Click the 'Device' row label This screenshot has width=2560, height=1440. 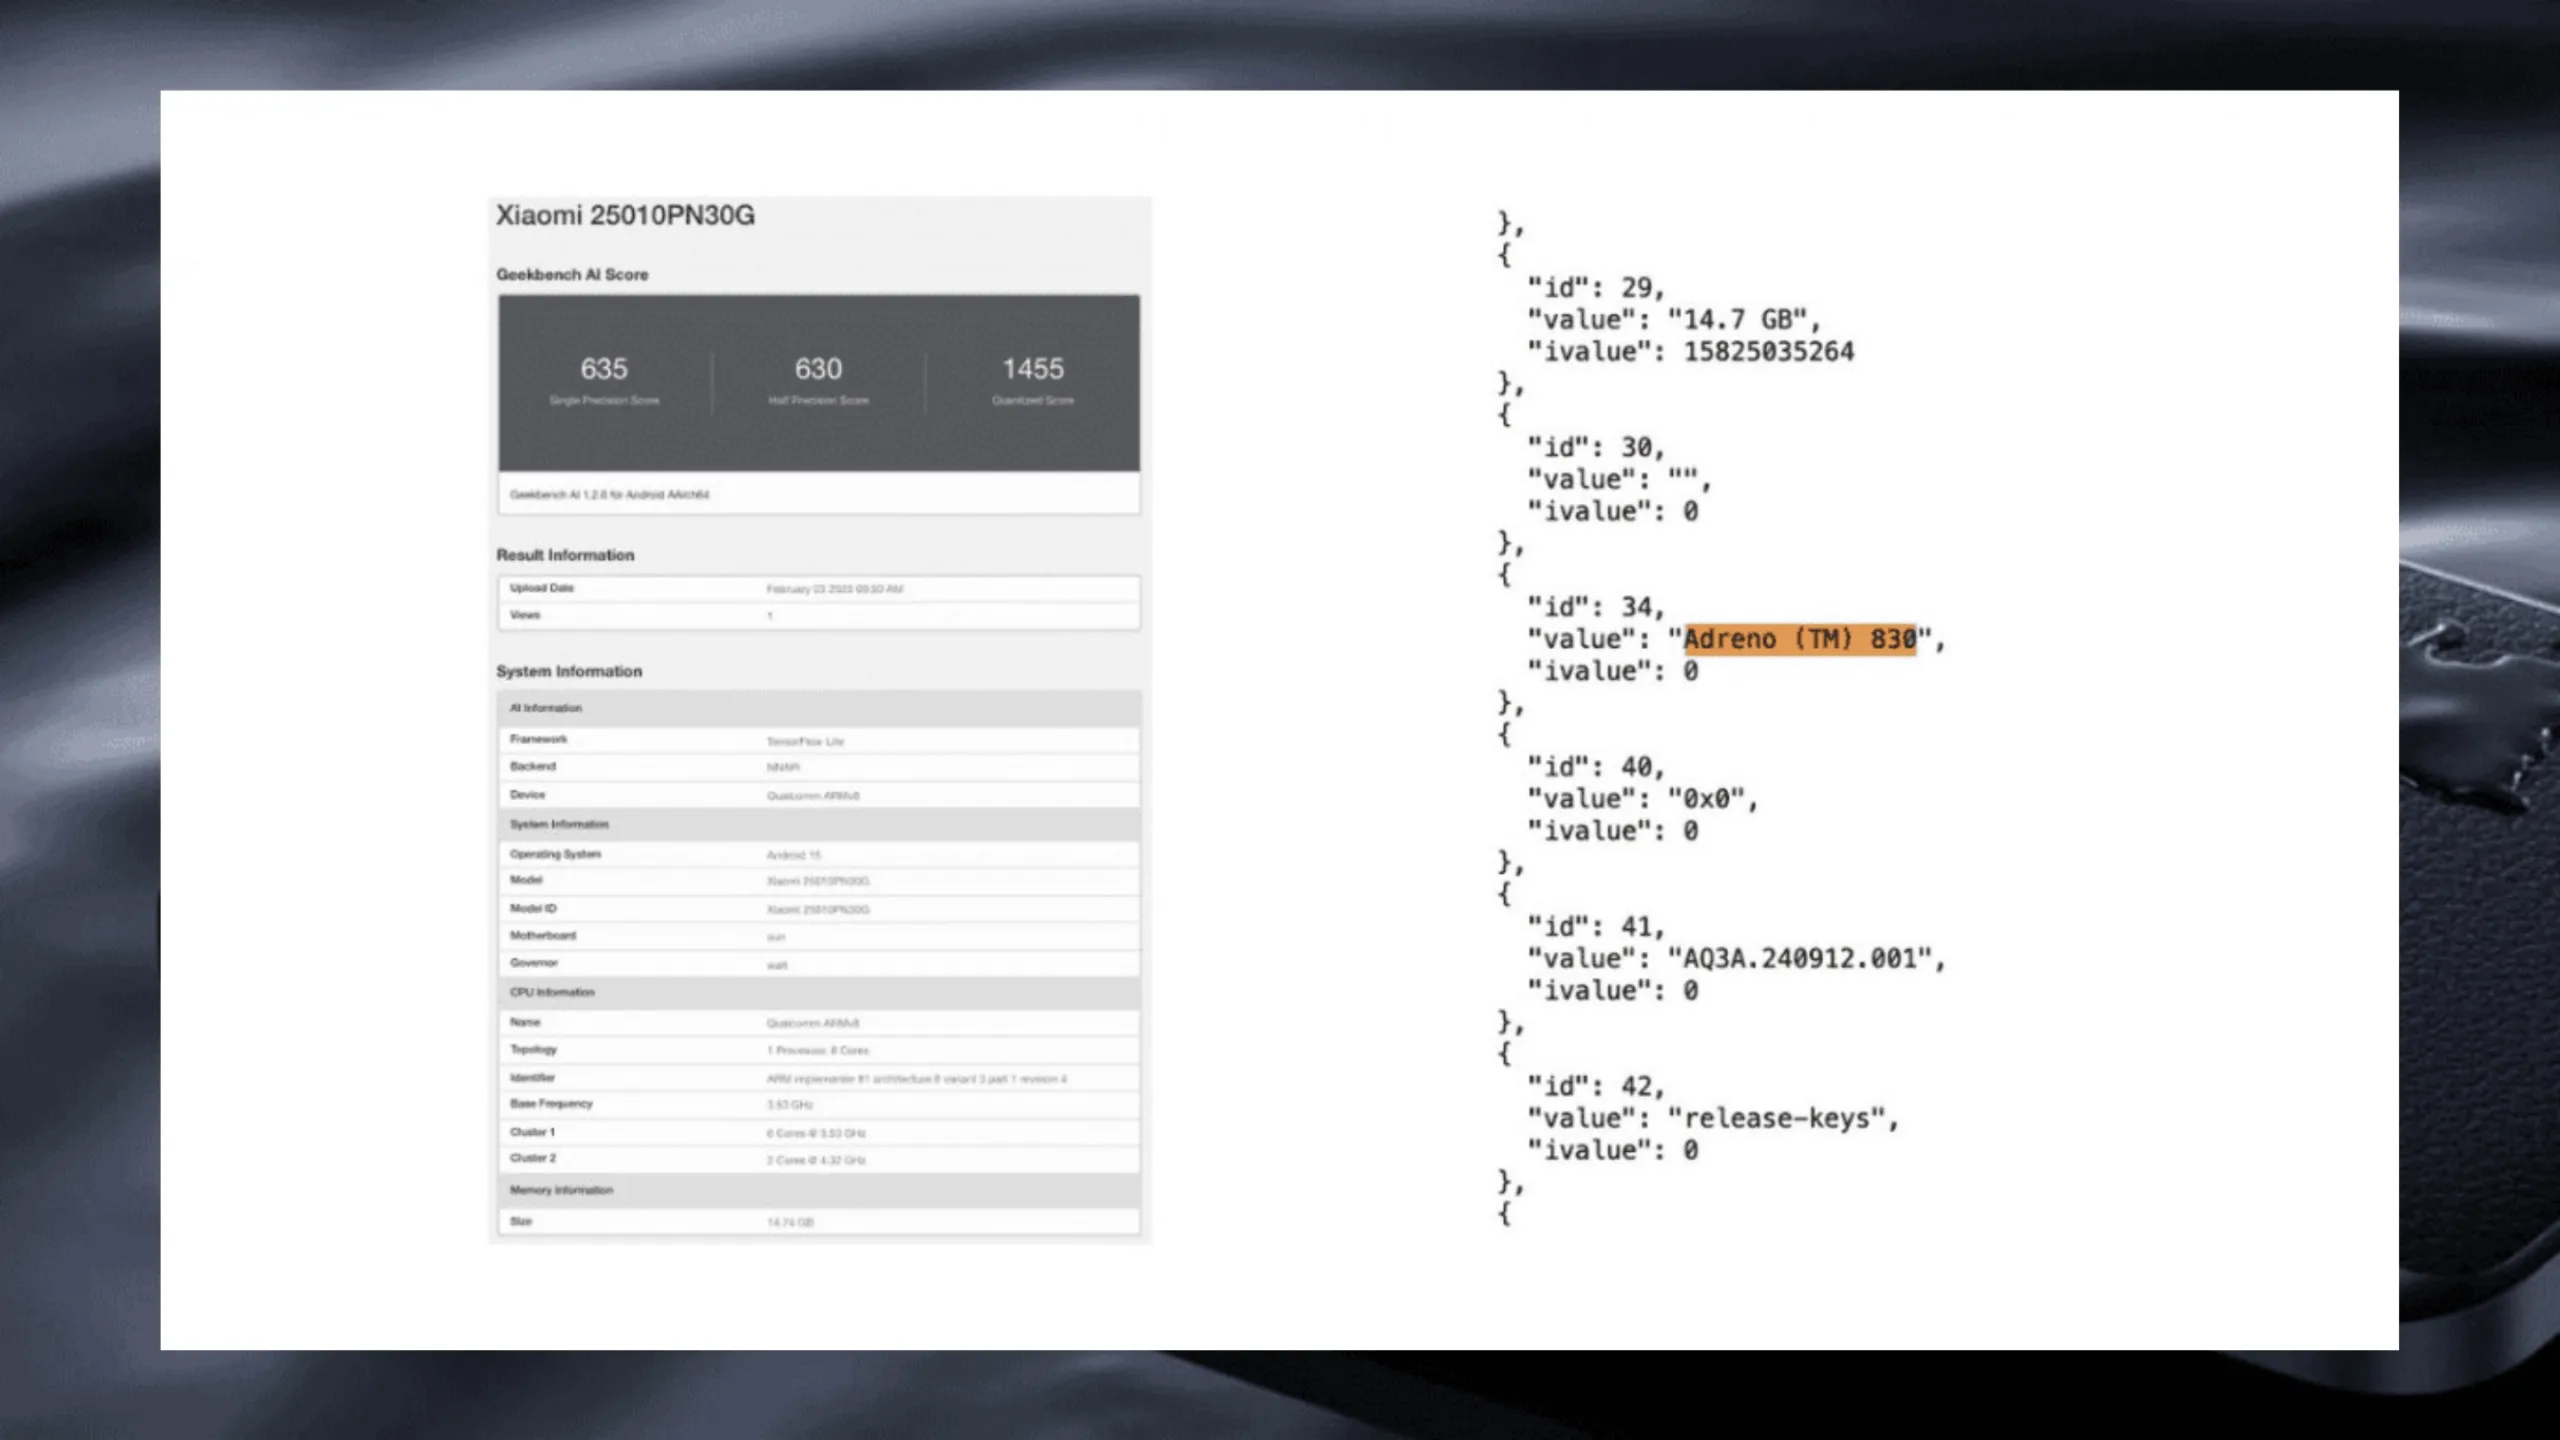click(527, 794)
